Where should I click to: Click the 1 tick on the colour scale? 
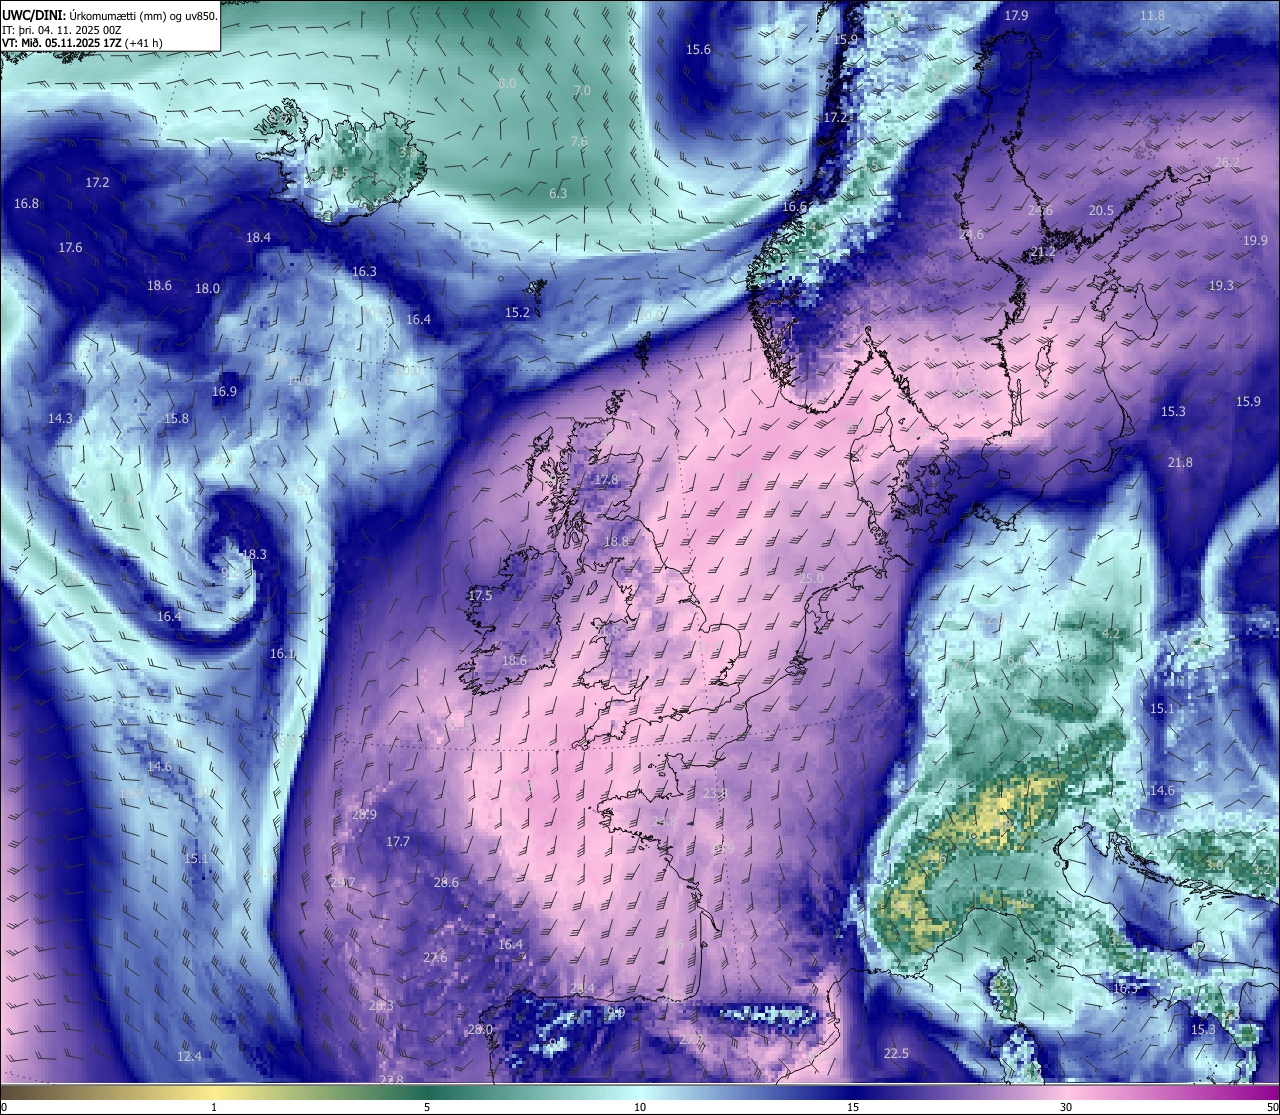214,1106
